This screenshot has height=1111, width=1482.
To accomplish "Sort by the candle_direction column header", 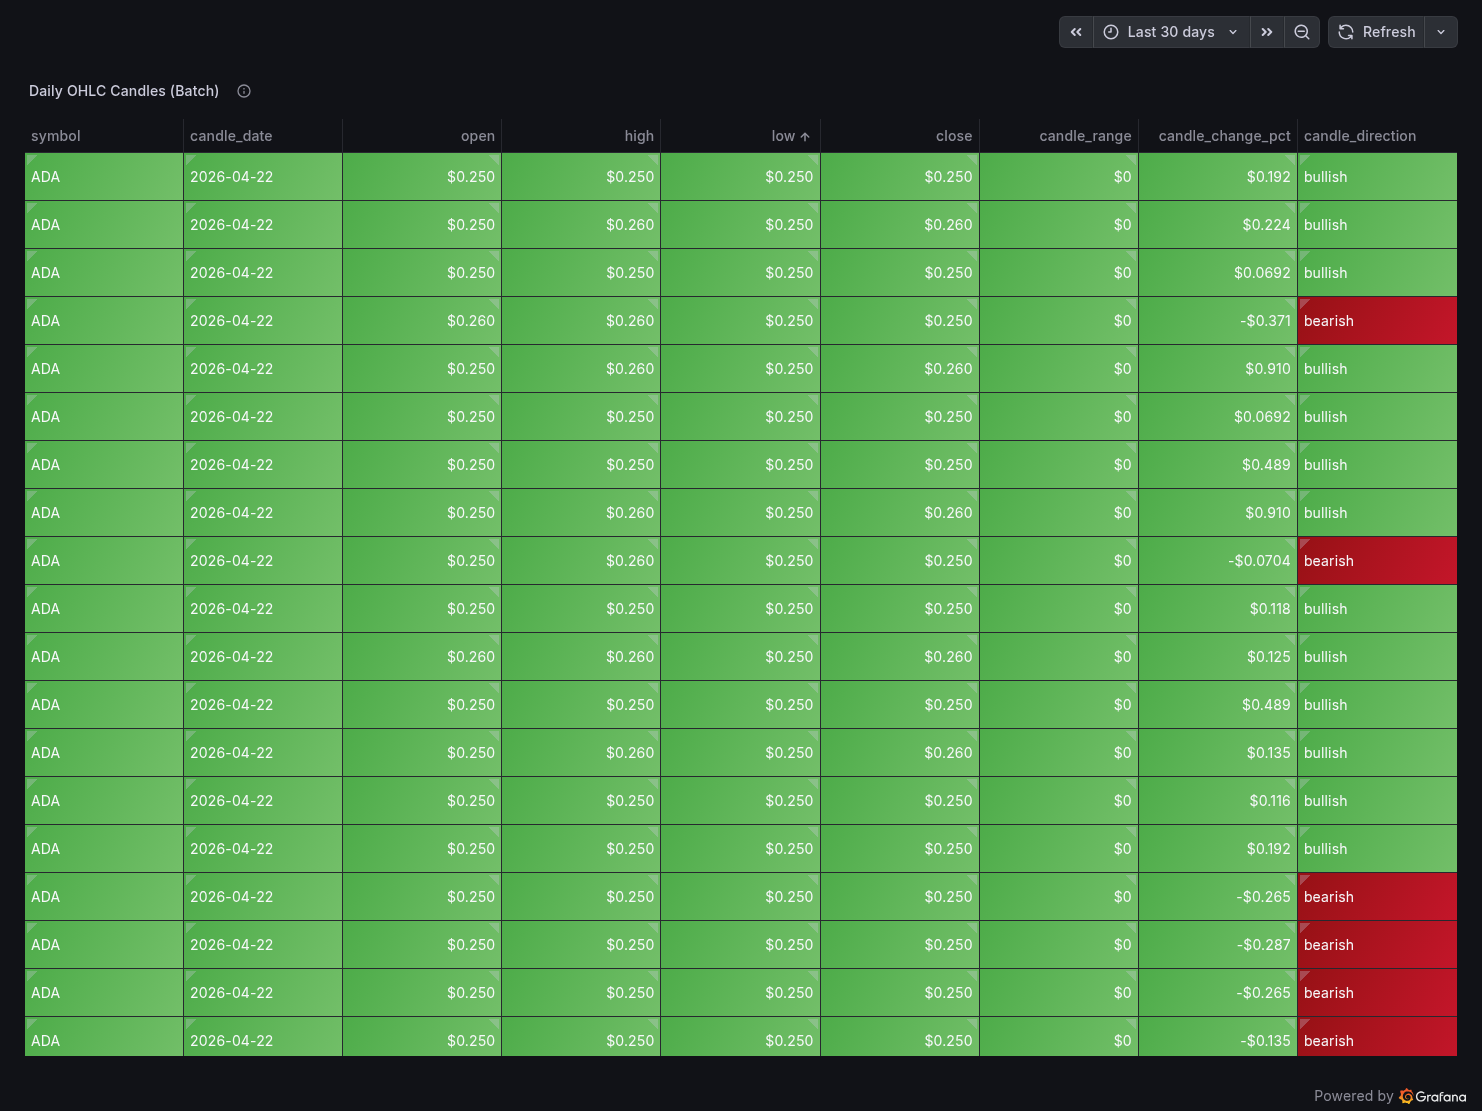I will tap(1360, 136).
